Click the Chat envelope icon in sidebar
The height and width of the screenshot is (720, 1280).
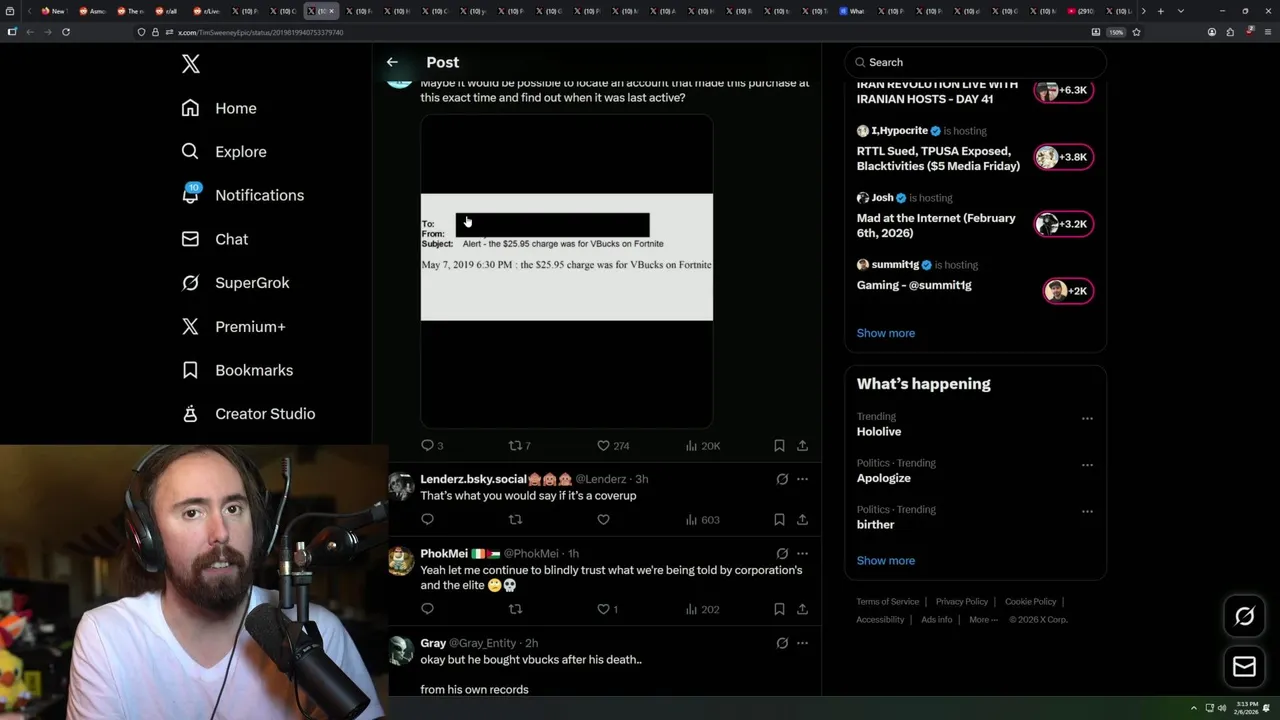pos(190,239)
